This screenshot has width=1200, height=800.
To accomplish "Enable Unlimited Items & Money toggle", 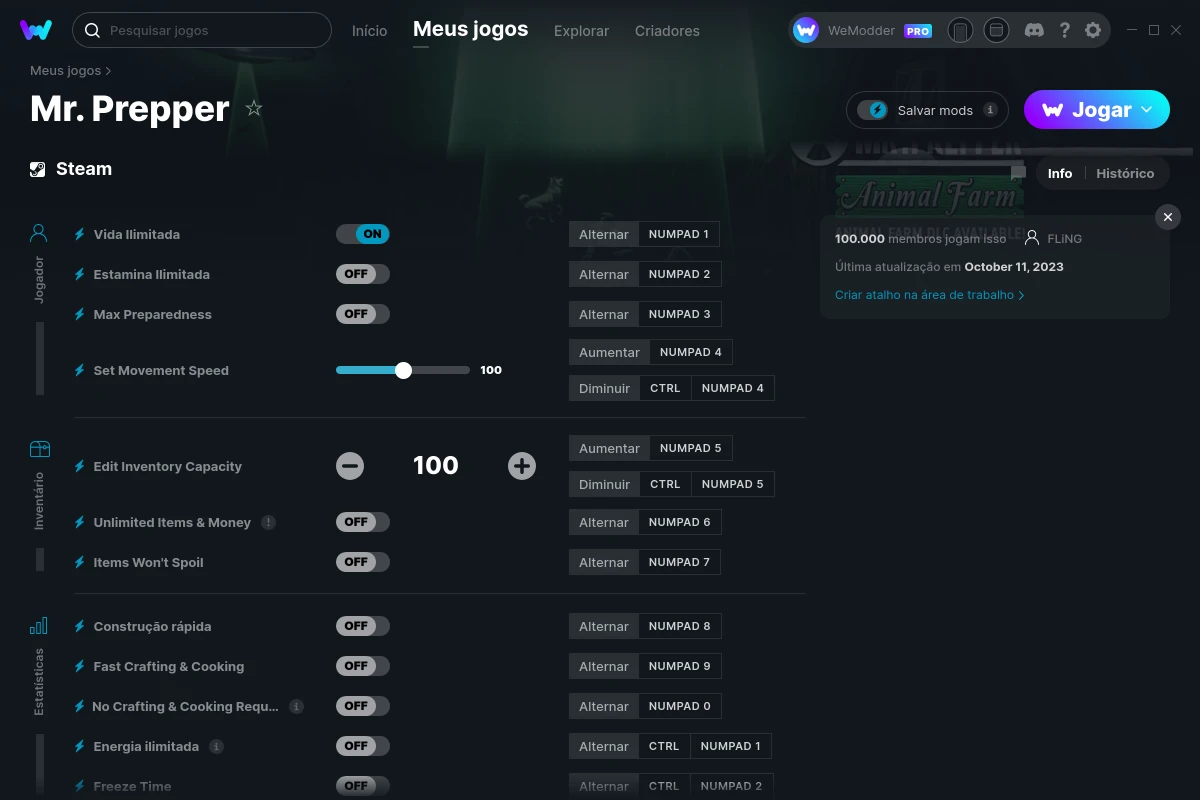I will (x=363, y=522).
